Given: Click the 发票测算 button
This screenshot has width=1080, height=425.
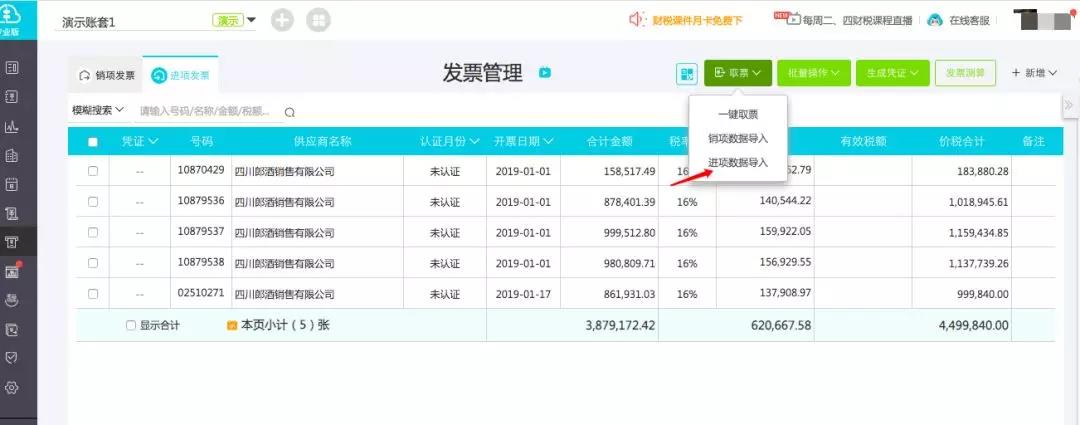Looking at the screenshot, I should coord(965,73).
